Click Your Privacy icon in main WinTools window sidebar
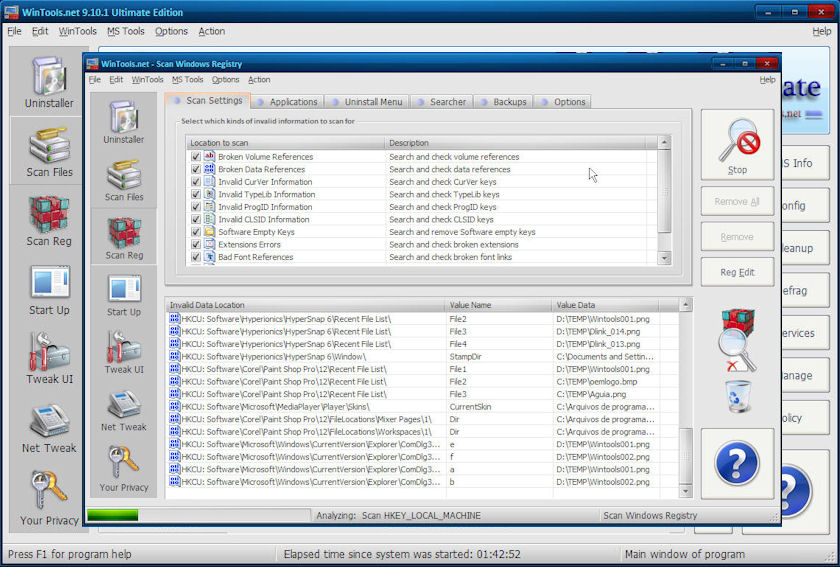840x567 pixels. [49, 490]
